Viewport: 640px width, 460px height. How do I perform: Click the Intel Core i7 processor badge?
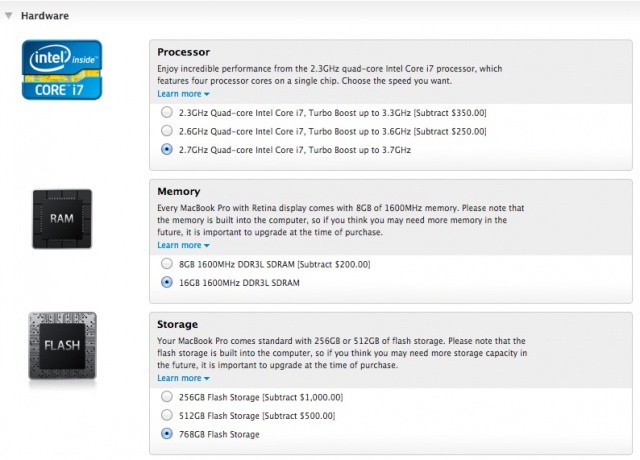[62, 68]
